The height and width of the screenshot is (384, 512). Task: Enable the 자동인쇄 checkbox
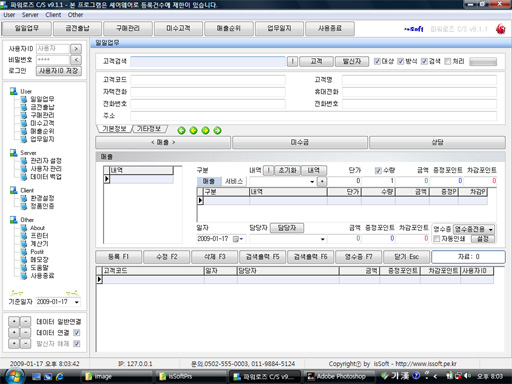point(436,239)
